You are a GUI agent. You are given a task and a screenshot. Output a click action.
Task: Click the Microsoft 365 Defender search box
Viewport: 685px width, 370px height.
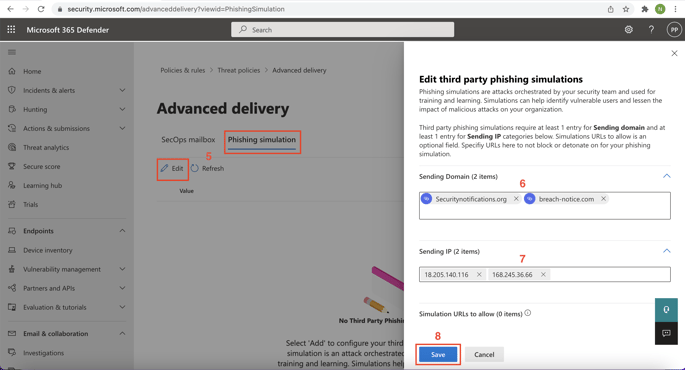click(342, 30)
